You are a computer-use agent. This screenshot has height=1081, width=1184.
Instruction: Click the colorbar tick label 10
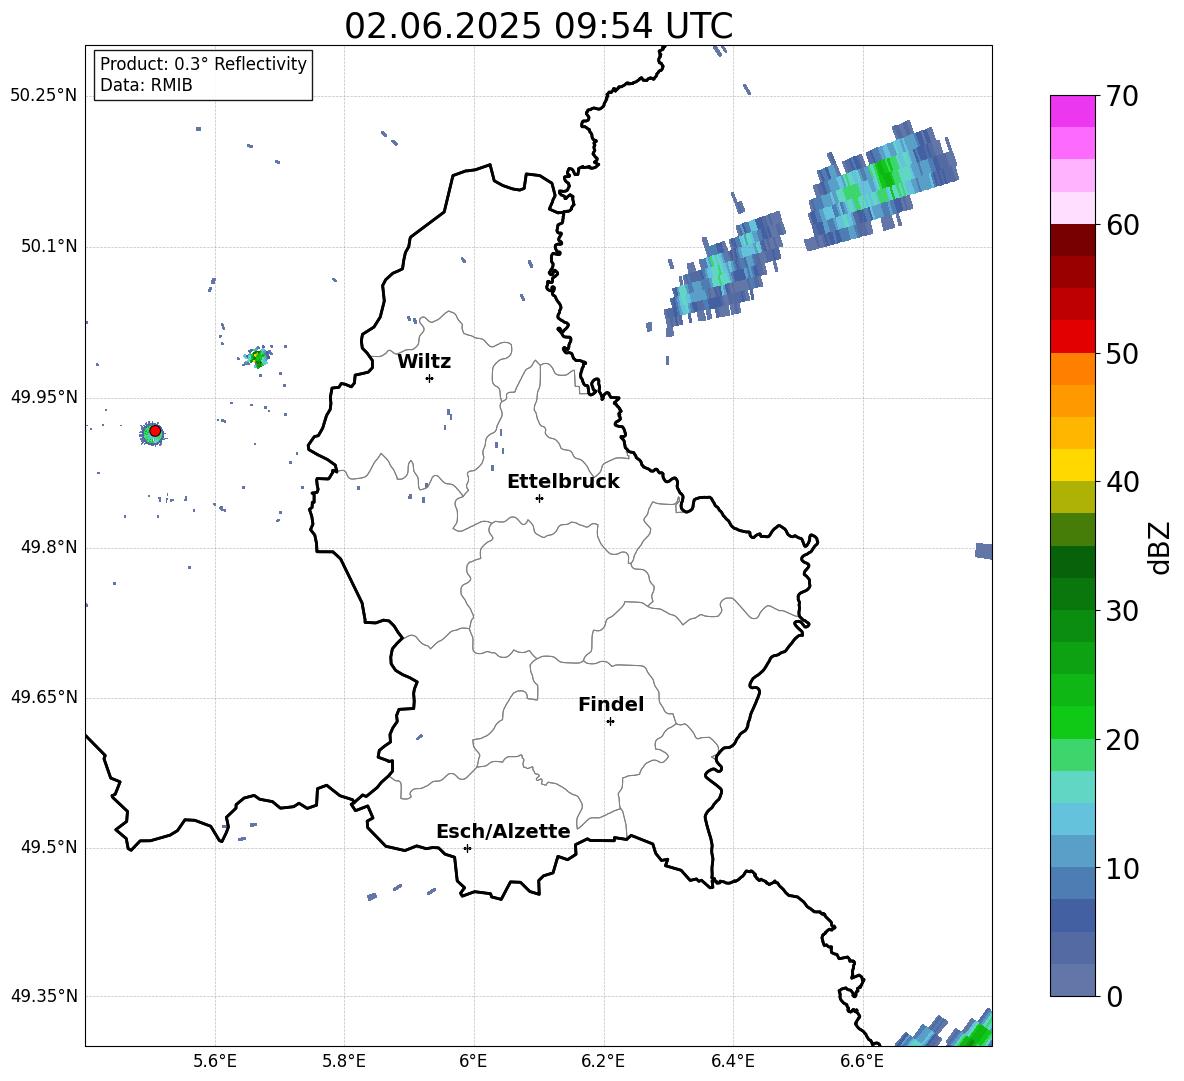[1122, 868]
